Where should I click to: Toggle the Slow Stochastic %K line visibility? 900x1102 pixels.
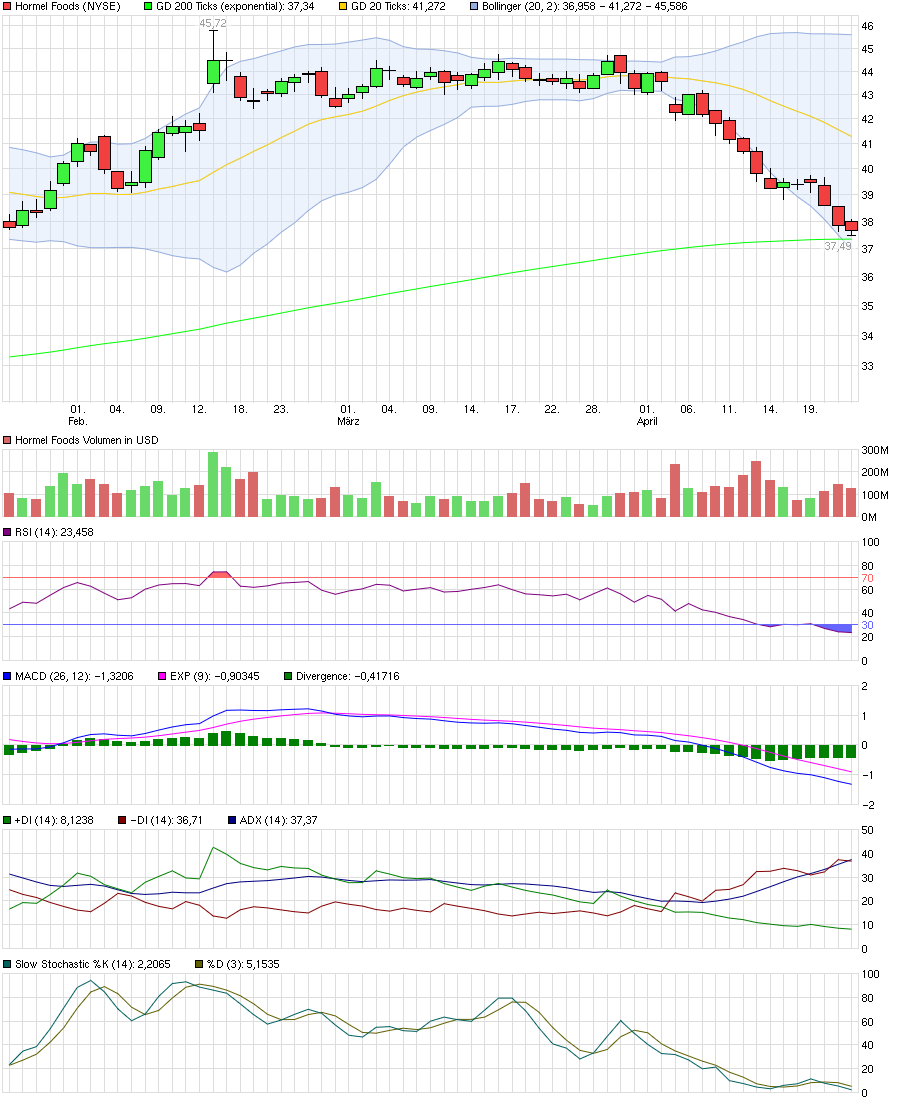8,962
